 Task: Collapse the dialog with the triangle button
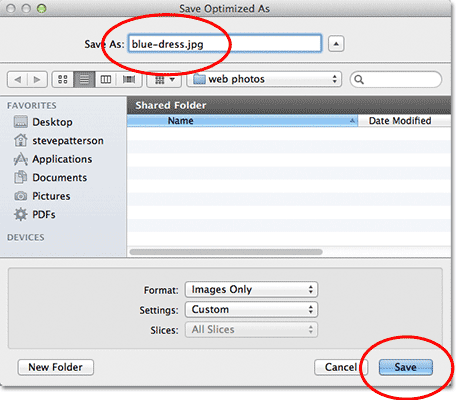click(x=336, y=44)
